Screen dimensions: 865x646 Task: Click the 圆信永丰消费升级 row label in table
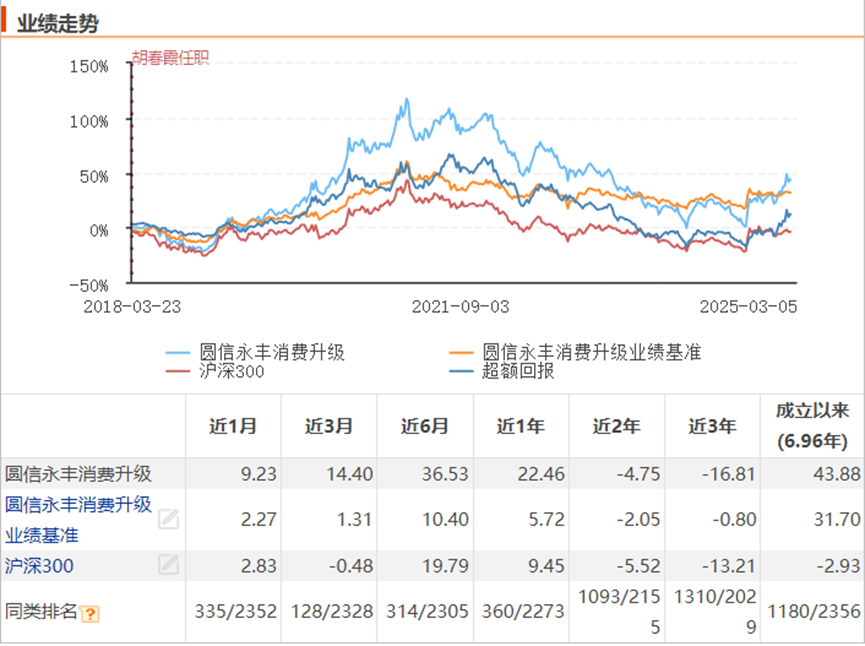pos(78,474)
